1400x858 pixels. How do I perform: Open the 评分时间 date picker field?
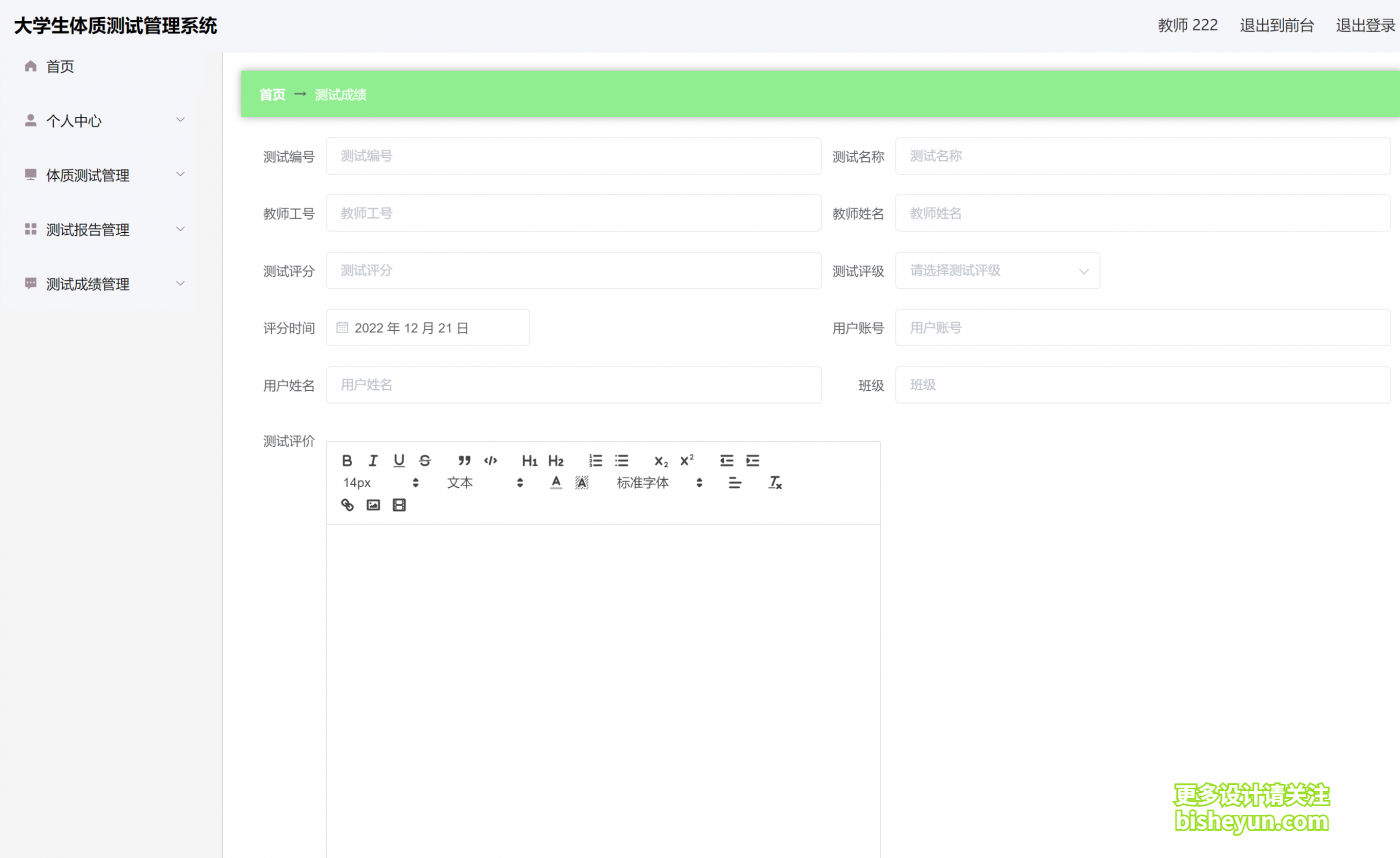click(x=428, y=327)
